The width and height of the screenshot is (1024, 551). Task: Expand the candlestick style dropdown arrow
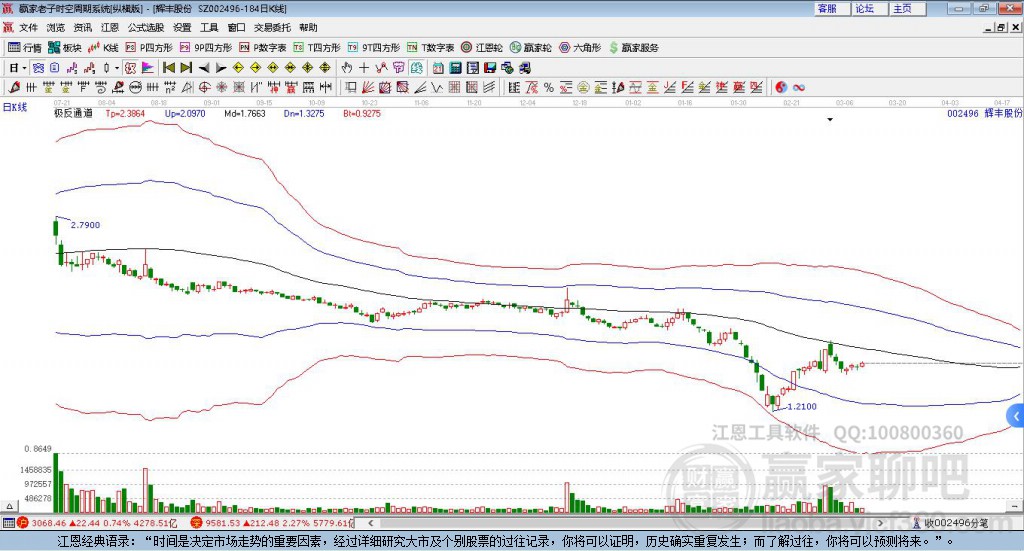(x=117, y=68)
